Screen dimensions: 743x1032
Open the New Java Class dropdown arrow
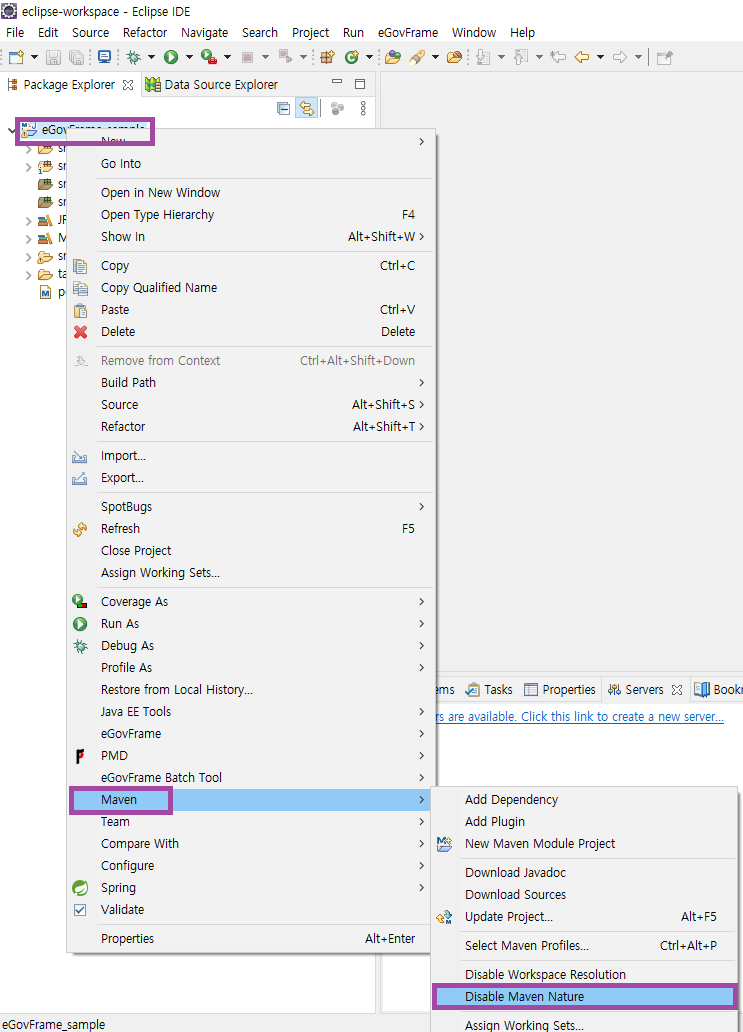[x=369, y=57]
